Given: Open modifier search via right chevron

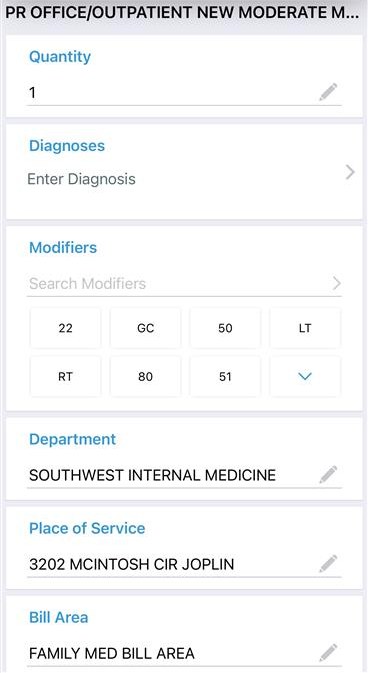Looking at the screenshot, I should click(337, 283).
